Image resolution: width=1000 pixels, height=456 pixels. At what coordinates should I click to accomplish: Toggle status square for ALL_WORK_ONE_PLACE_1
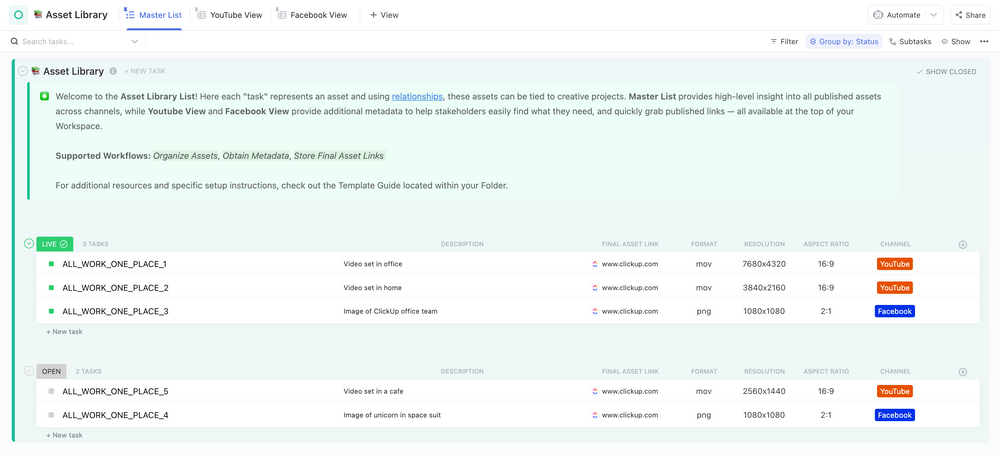tap(51, 264)
